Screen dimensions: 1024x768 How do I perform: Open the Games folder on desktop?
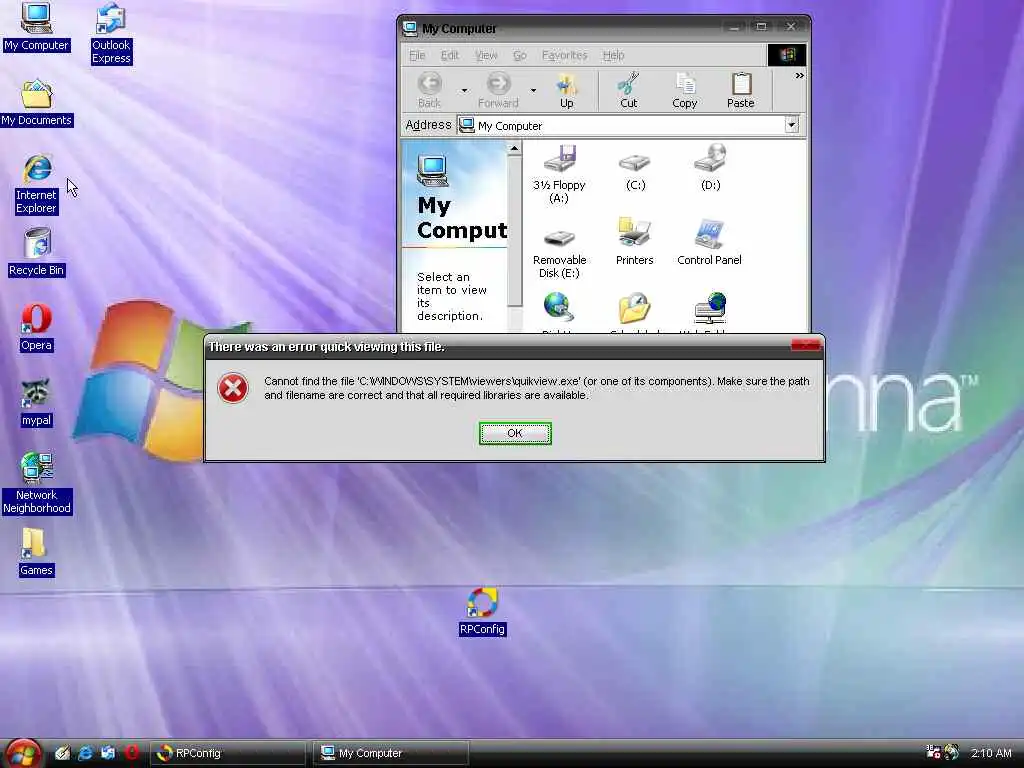point(36,552)
